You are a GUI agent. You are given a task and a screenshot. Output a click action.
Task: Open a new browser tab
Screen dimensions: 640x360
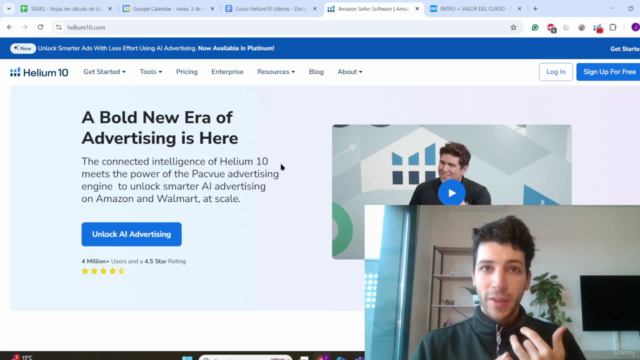[x=535, y=9]
